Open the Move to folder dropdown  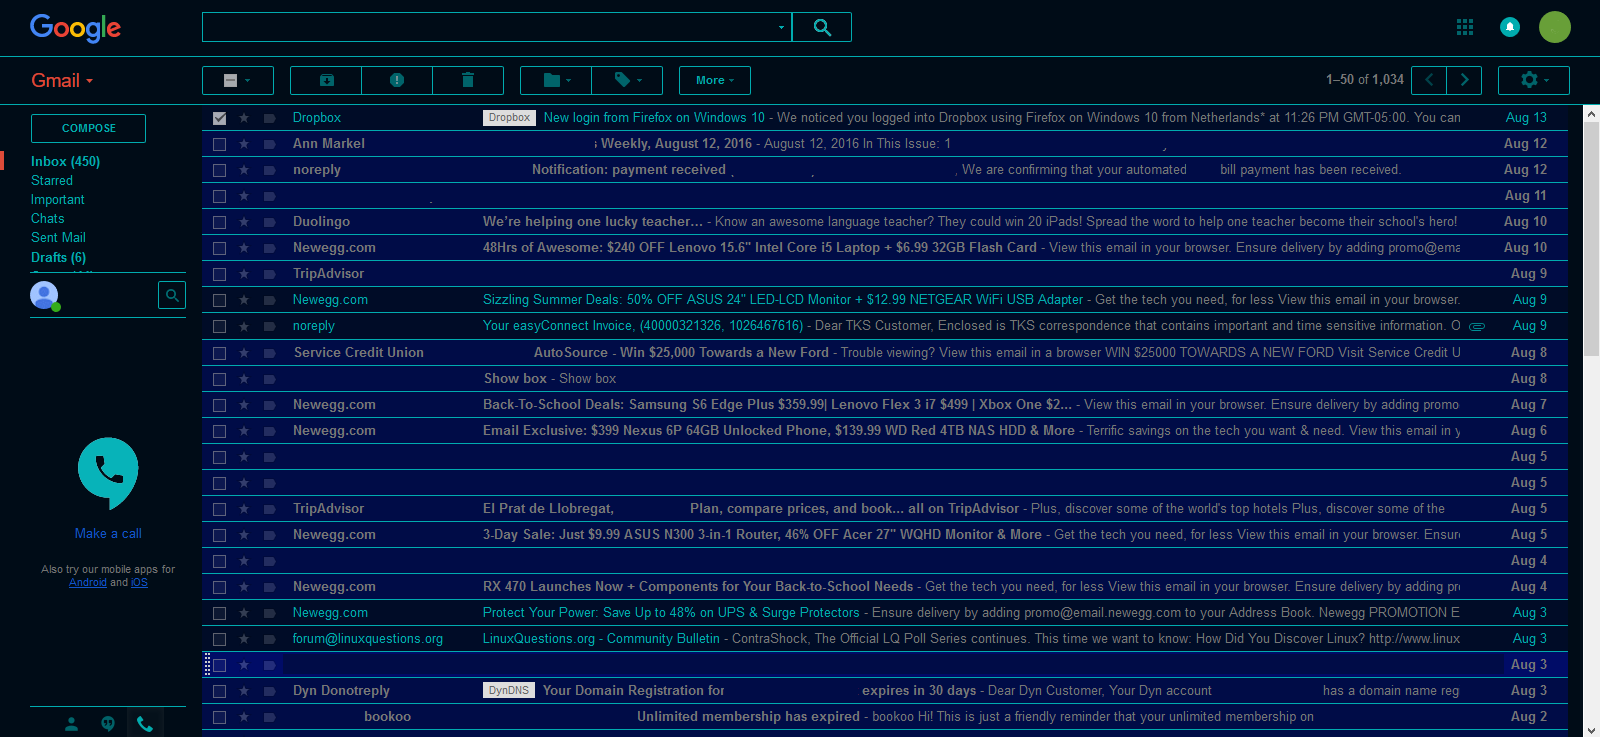tap(556, 80)
